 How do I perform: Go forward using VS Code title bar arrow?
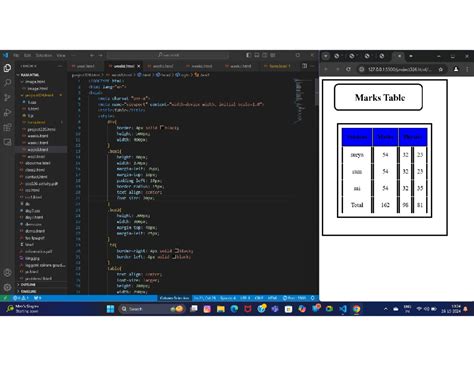100,55
